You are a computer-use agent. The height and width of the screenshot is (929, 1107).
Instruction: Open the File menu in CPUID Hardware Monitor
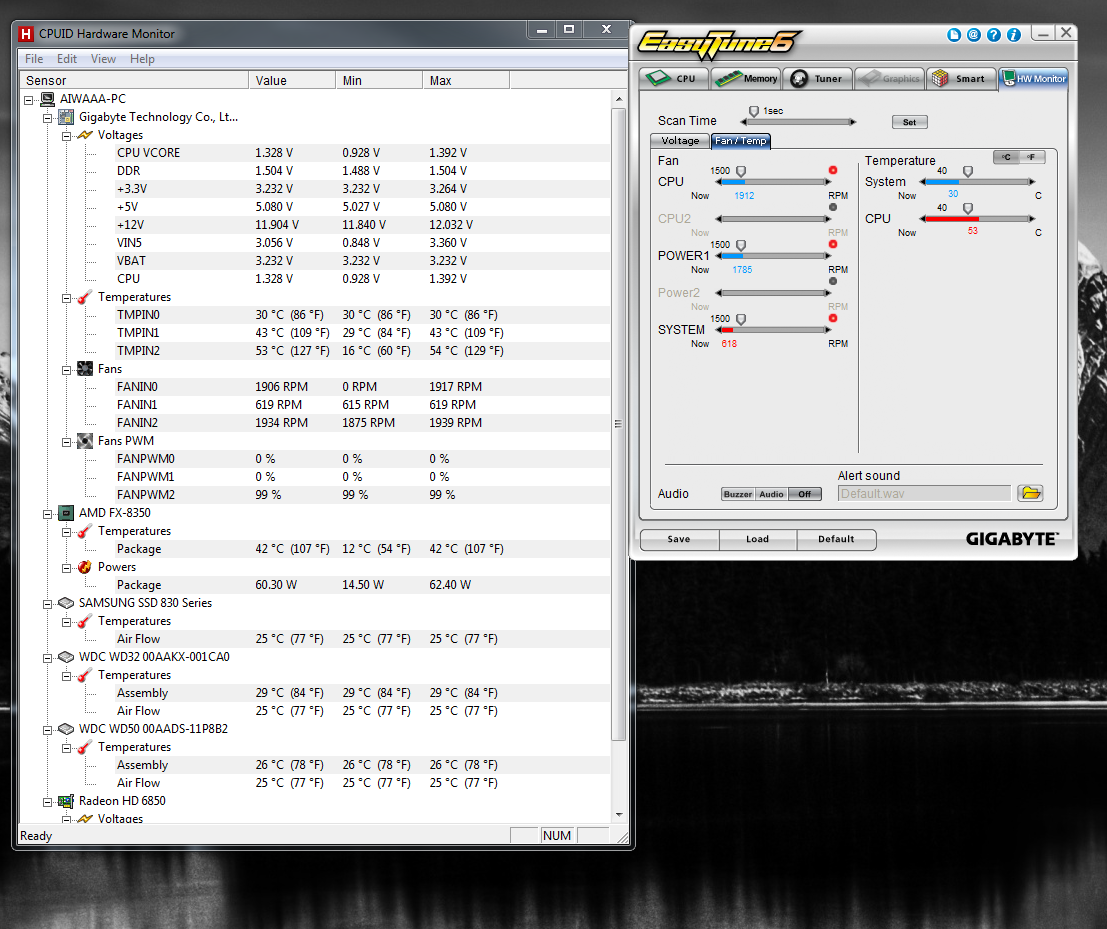point(34,59)
